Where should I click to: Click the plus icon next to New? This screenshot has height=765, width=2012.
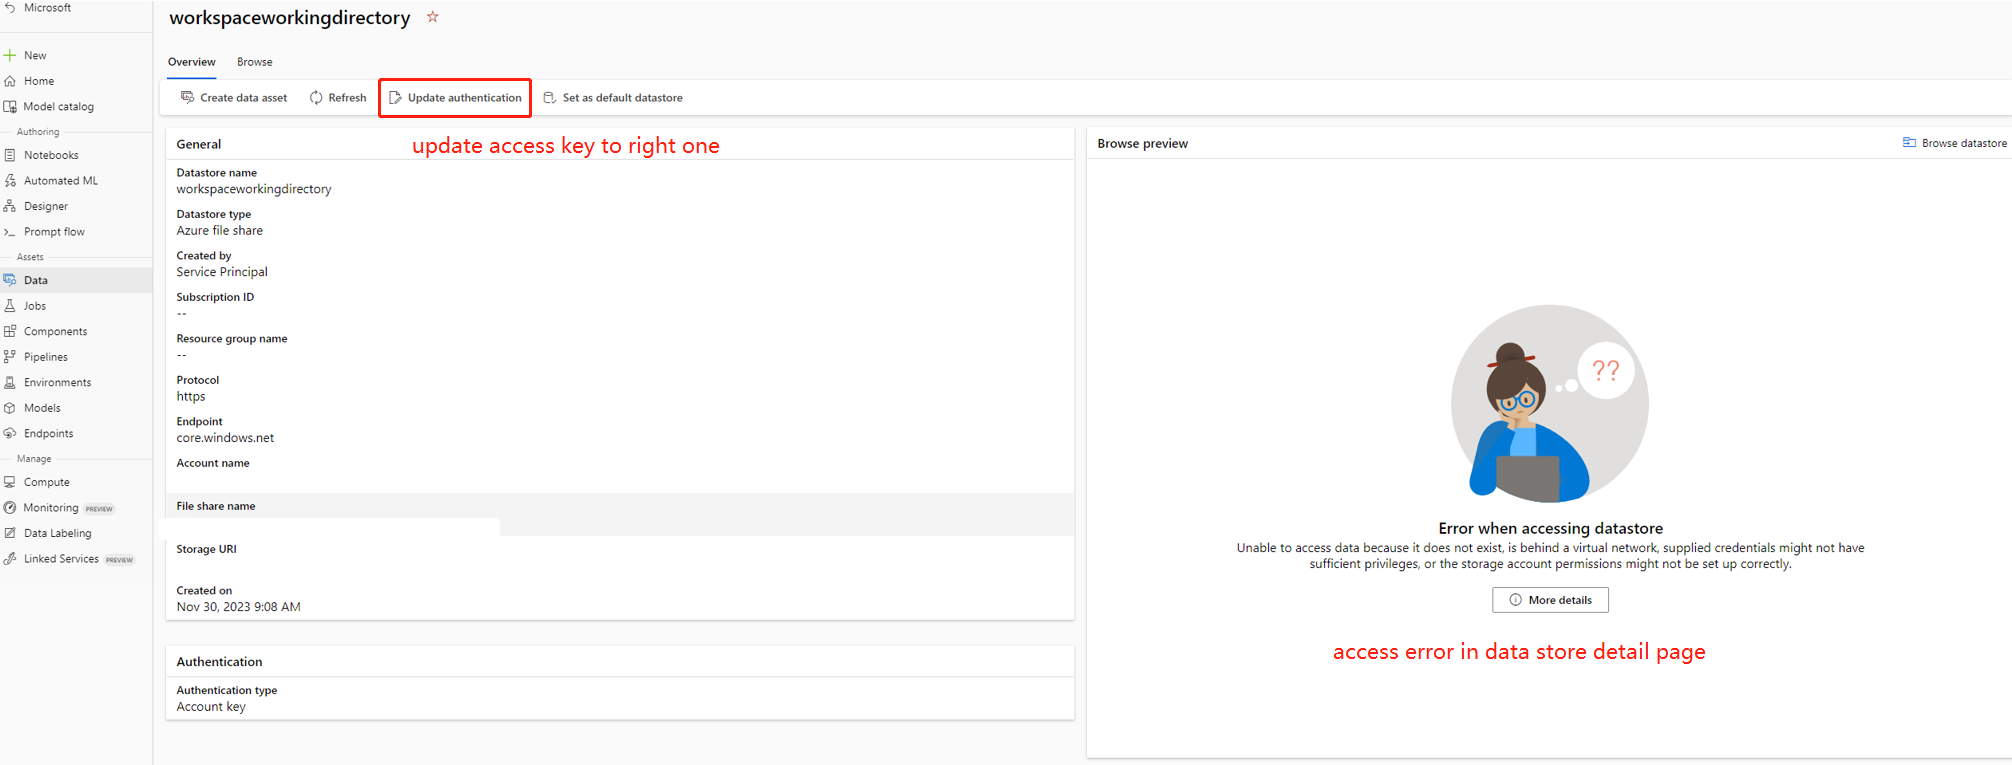[x=10, y=55]
